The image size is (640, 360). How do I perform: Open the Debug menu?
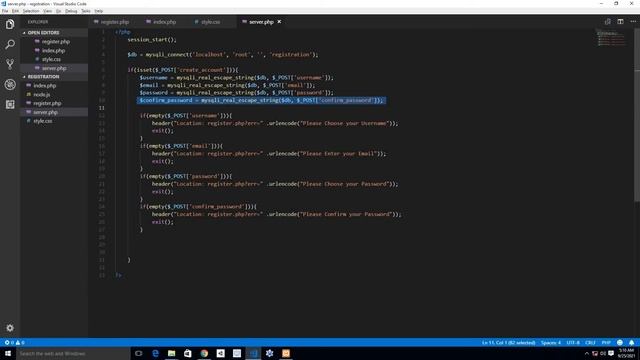(71, 11)
